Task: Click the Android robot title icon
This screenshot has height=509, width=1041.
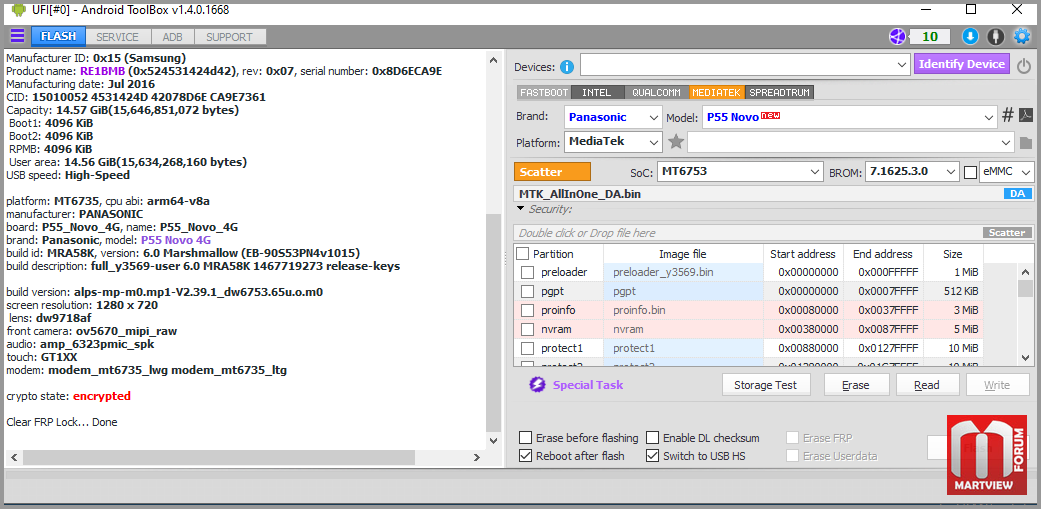Action: (18, 9)
